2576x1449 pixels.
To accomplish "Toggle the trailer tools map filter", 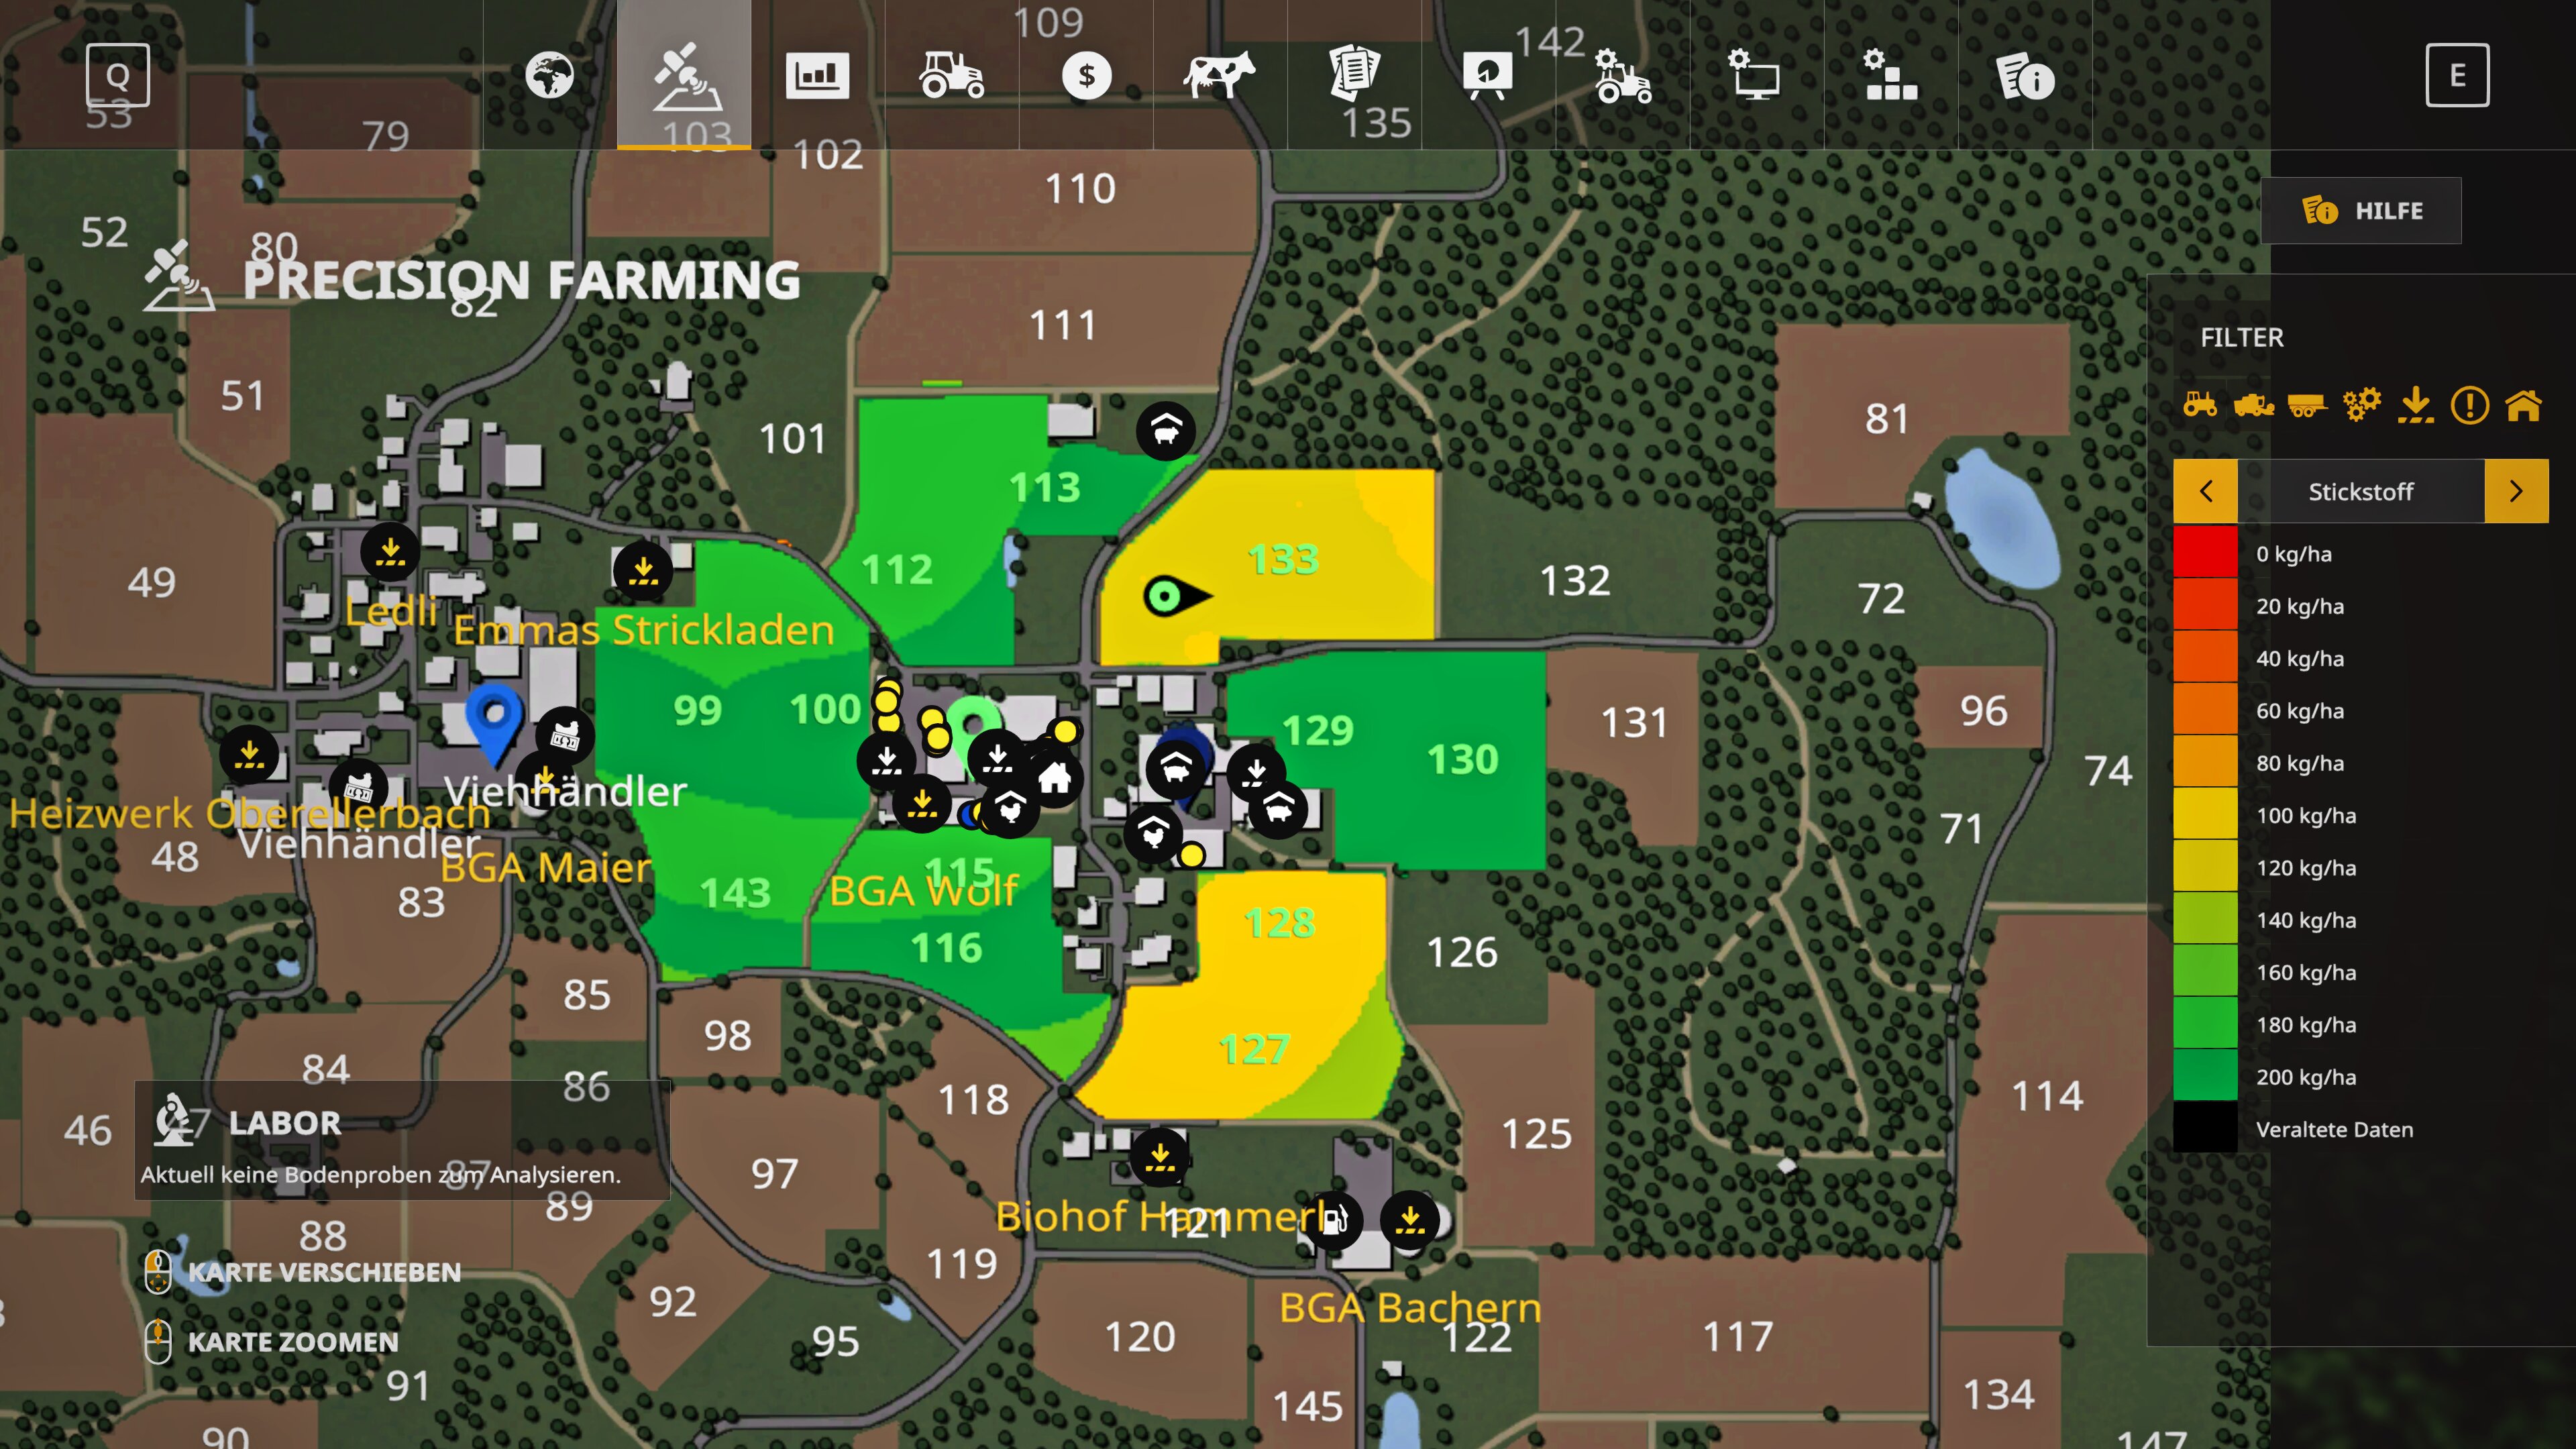I will [x=2307, y=405].
